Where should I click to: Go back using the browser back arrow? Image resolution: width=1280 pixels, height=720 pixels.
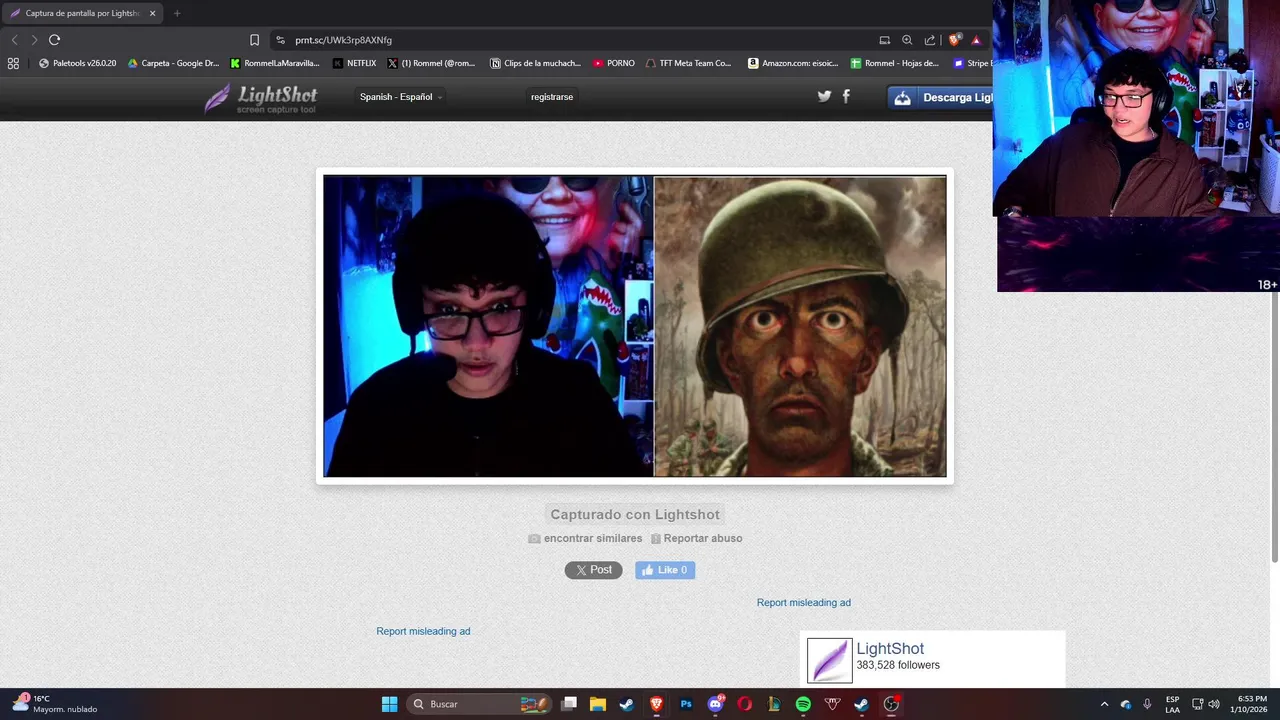pyautogui.click(x=14, y=40)
